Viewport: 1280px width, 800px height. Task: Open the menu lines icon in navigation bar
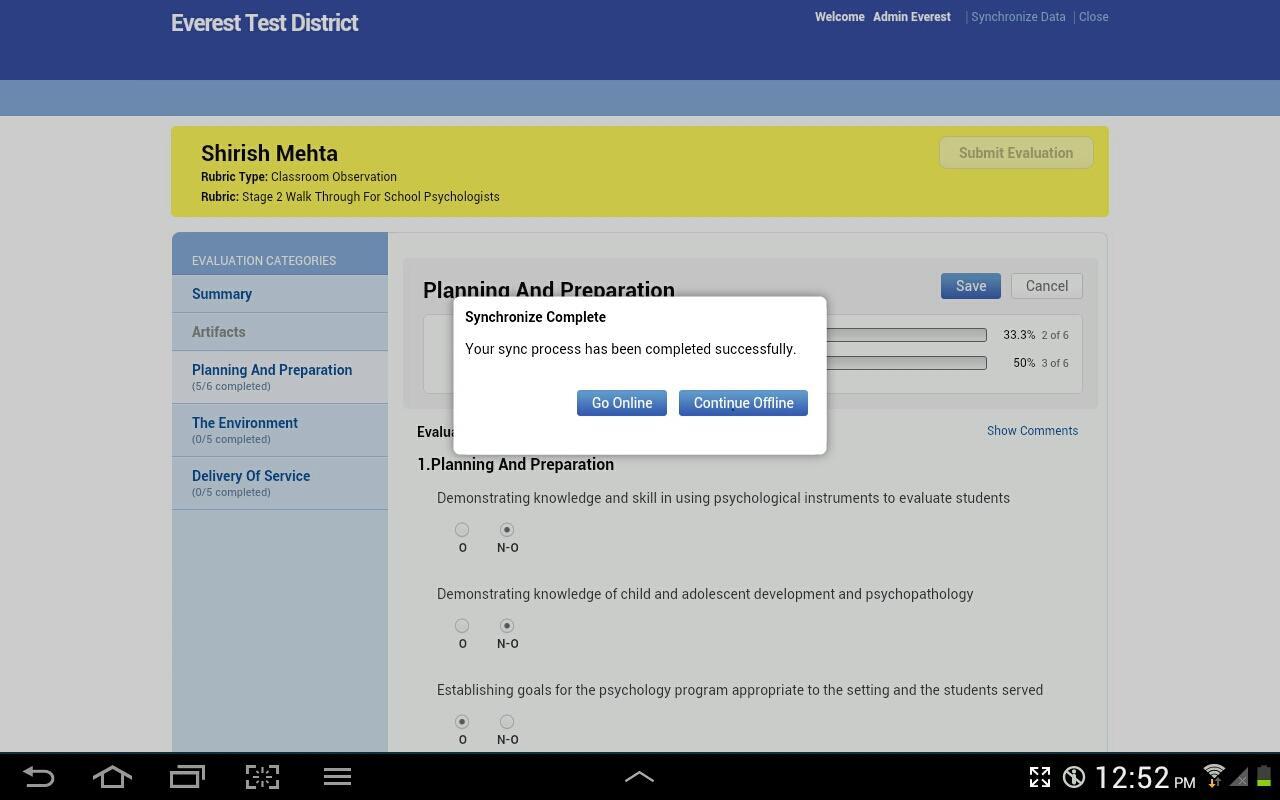tap(337, 777)
